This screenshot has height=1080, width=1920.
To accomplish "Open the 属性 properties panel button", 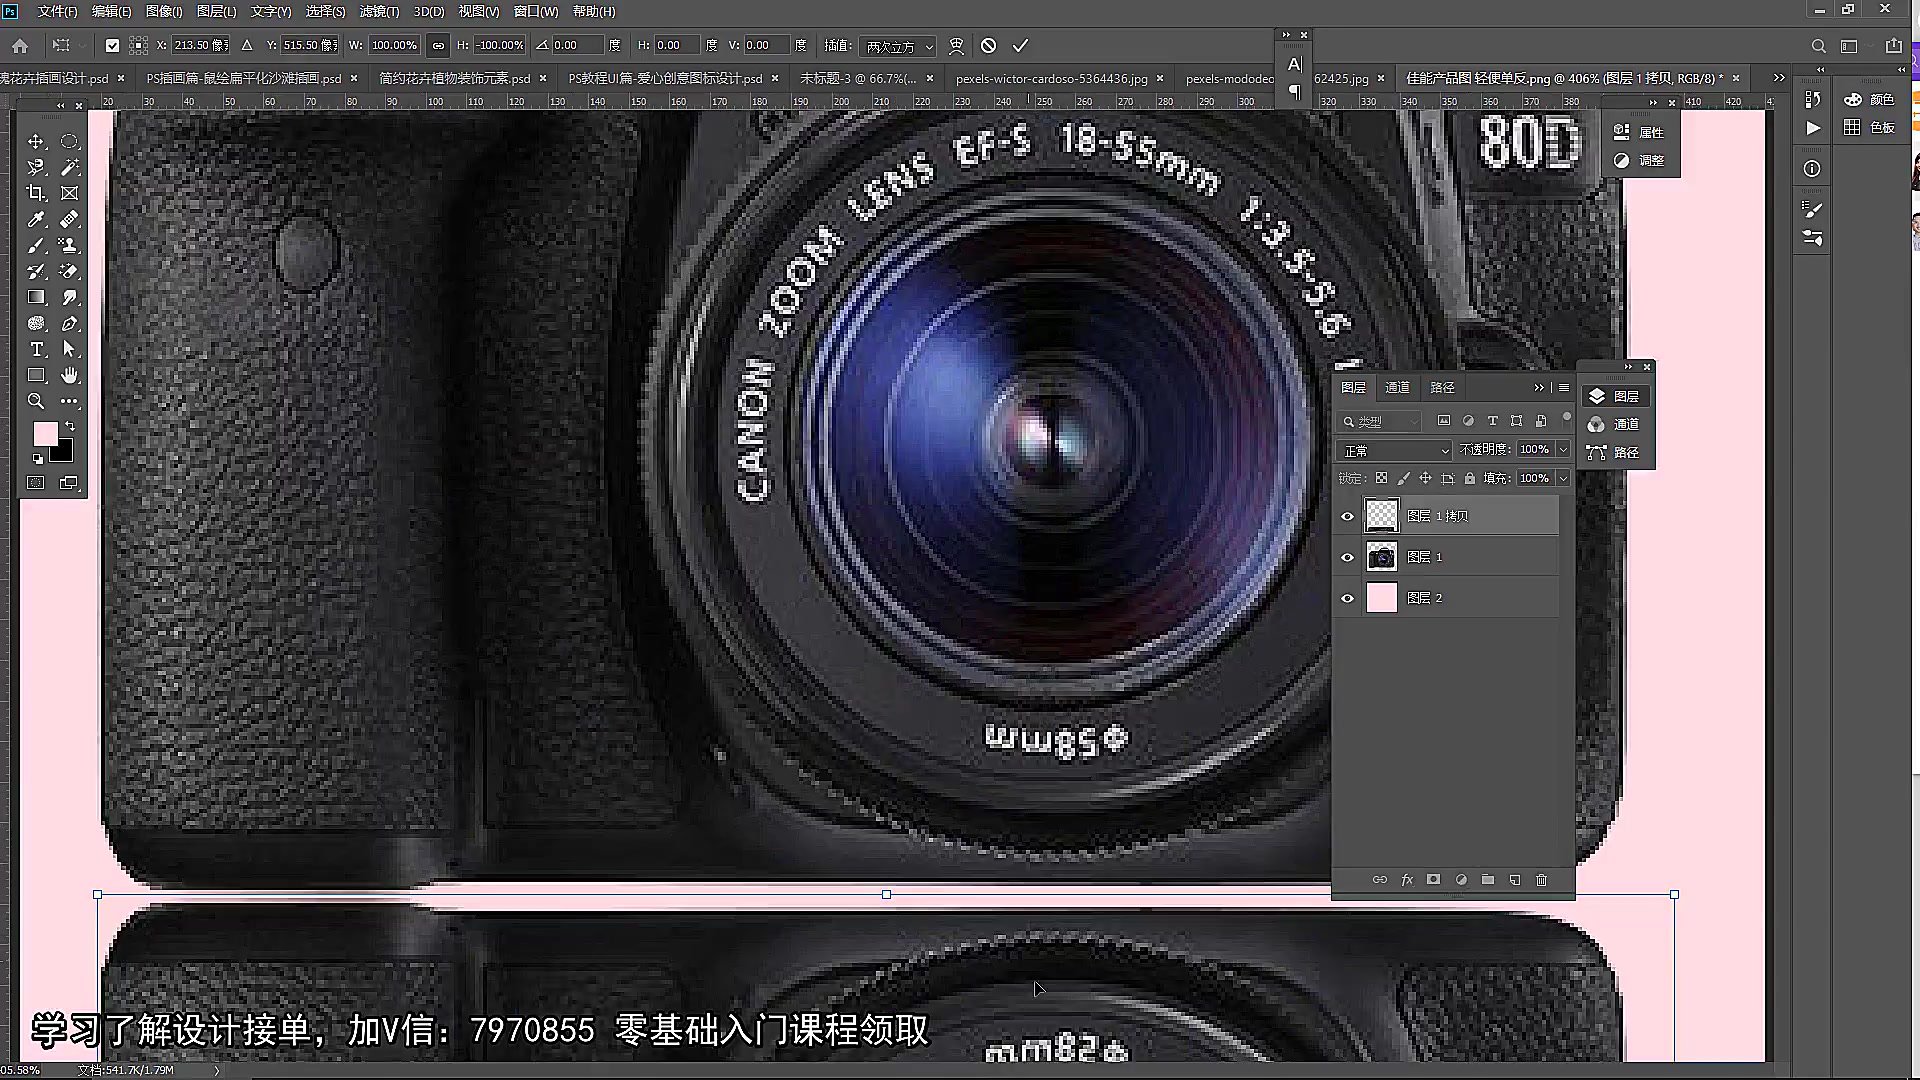I will [1639, 132].
